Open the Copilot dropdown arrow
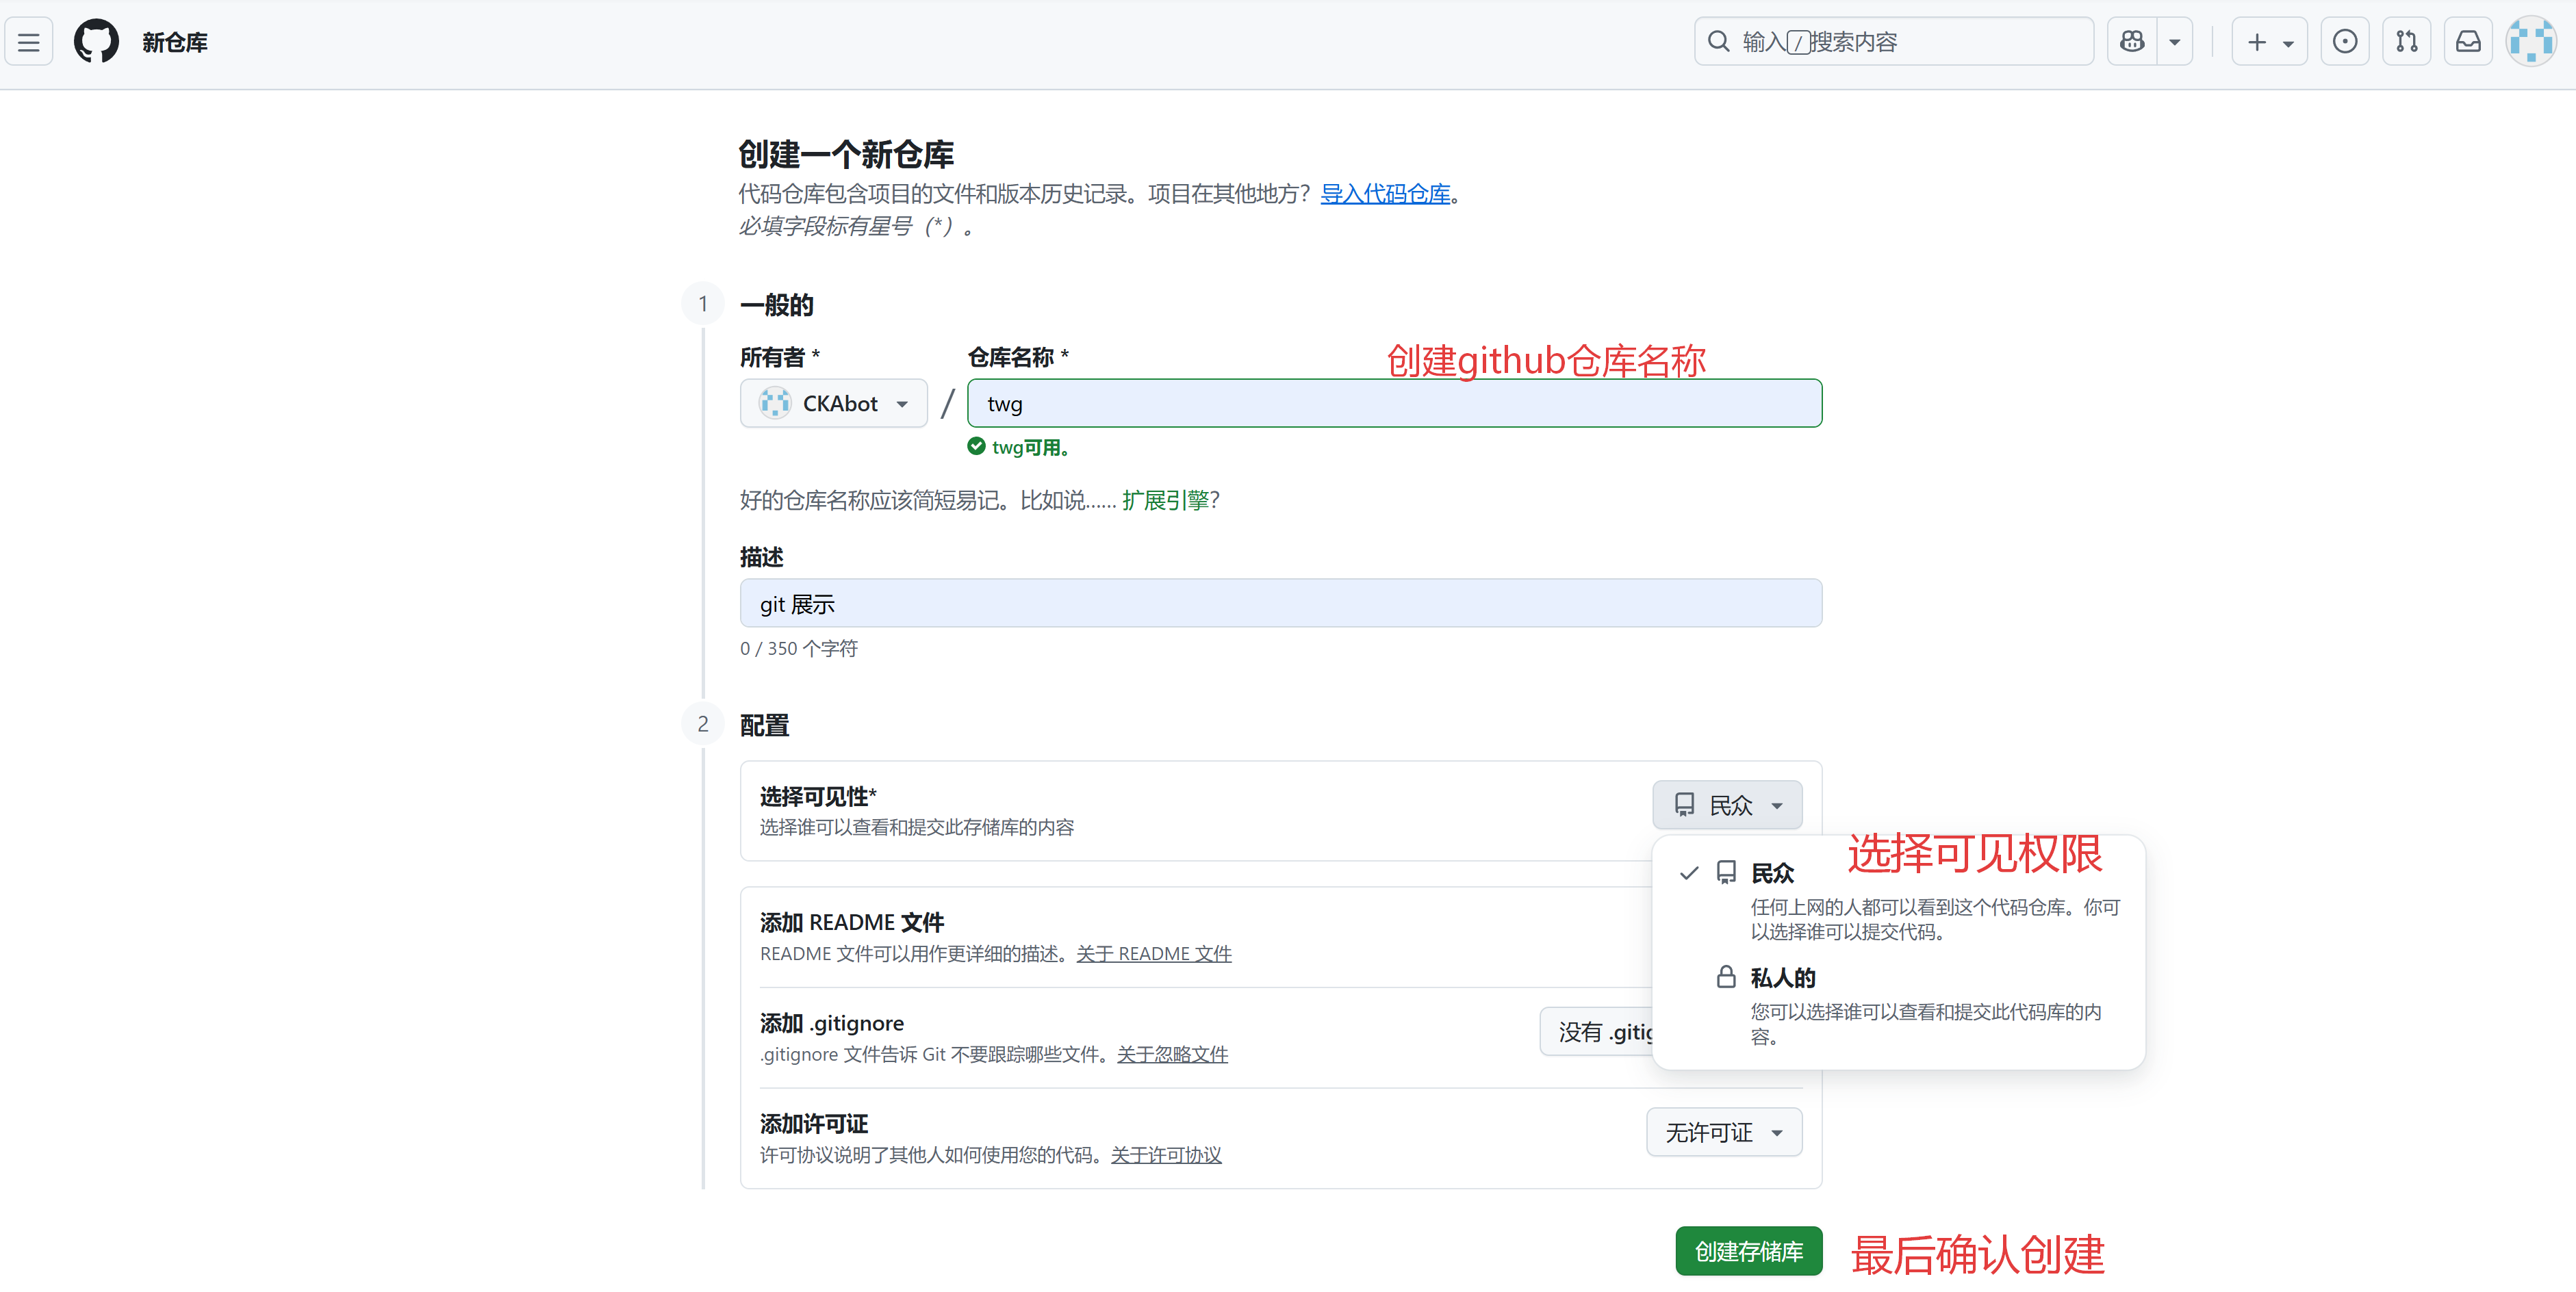Screen dimensions: 2576x1292 click(2174, 42)
